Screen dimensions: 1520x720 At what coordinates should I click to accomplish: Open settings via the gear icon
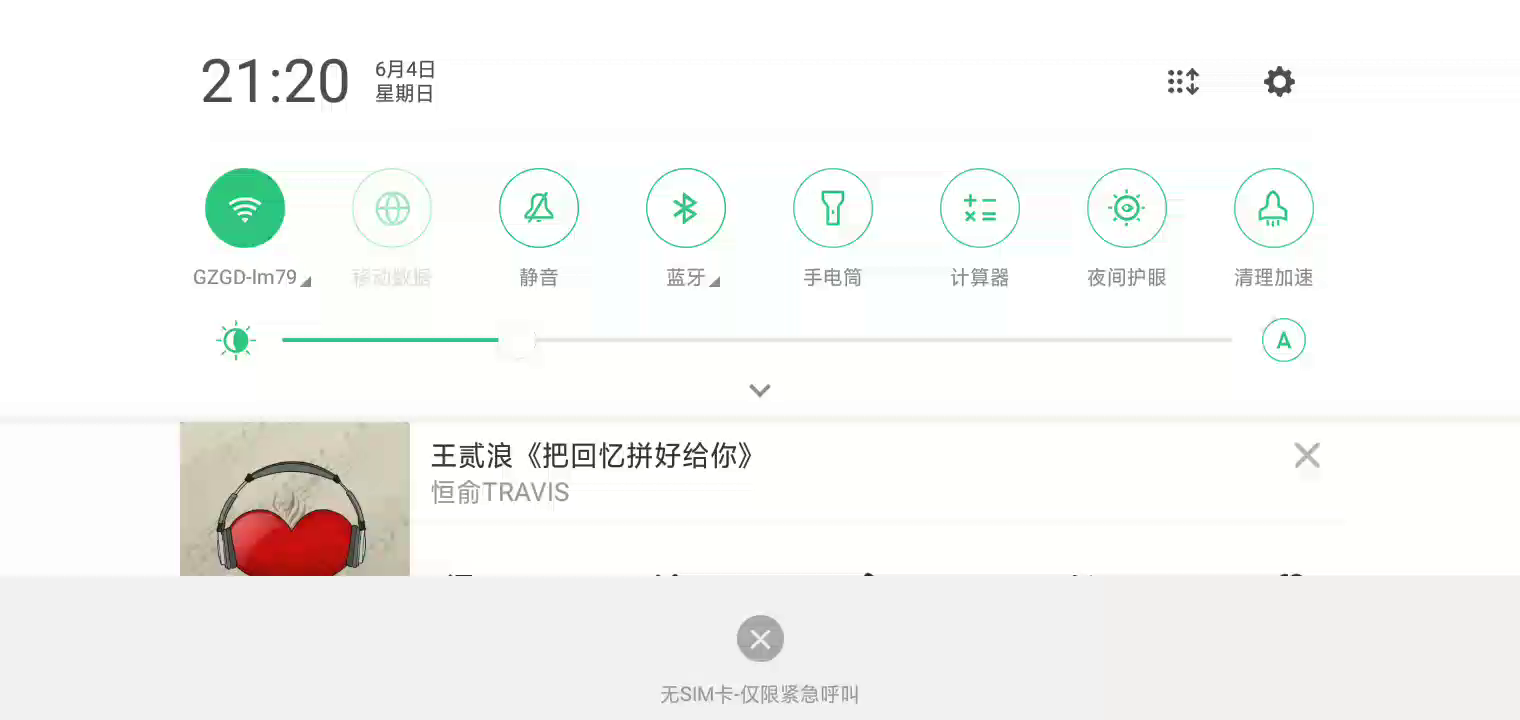click(x=1279, y=82)
